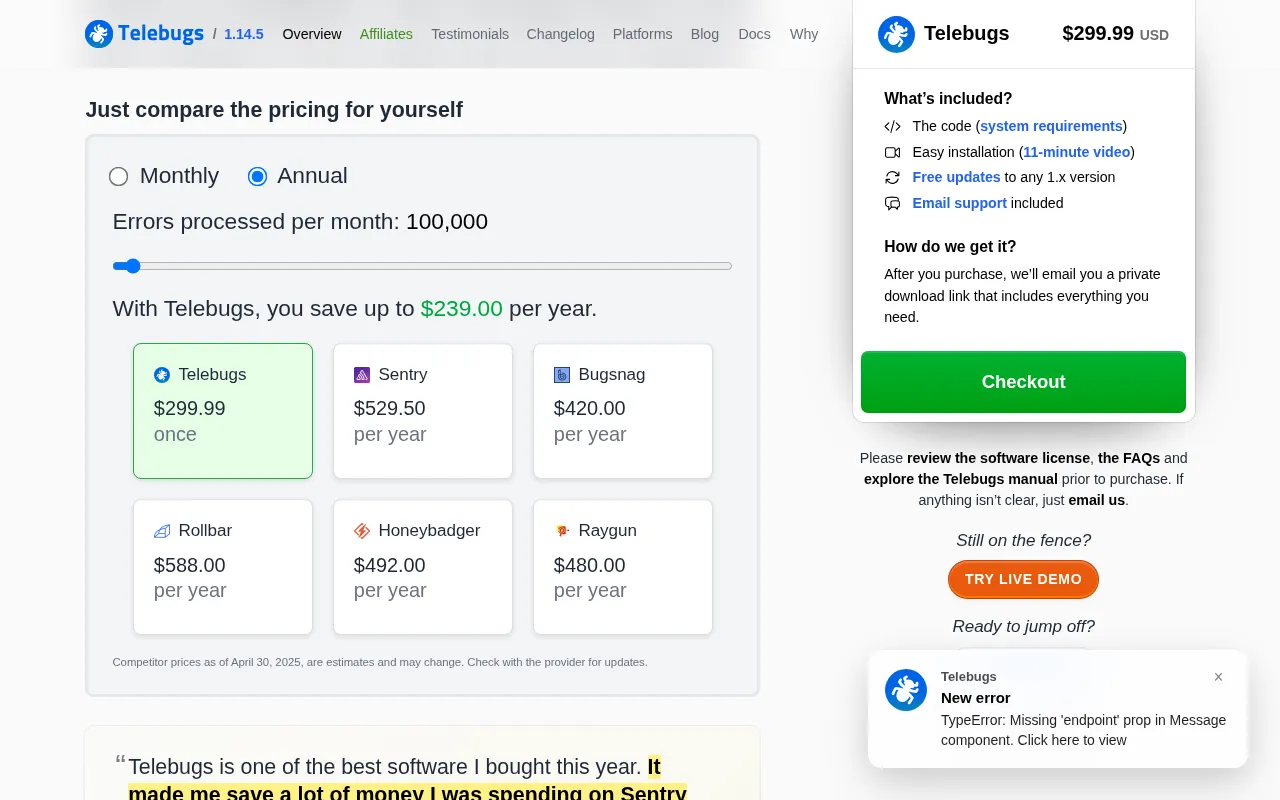
Task: Open the Overview nav item
Action: click(x=312, y=34)
